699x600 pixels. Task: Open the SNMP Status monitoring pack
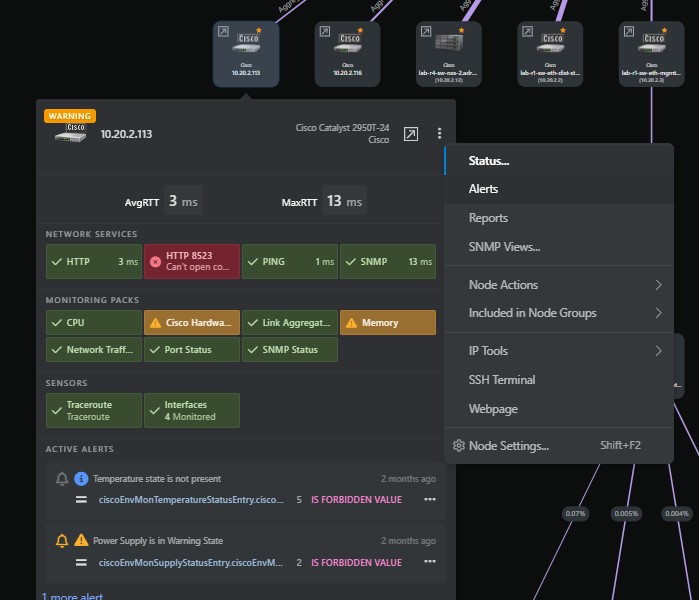click(x=290, y=349)
